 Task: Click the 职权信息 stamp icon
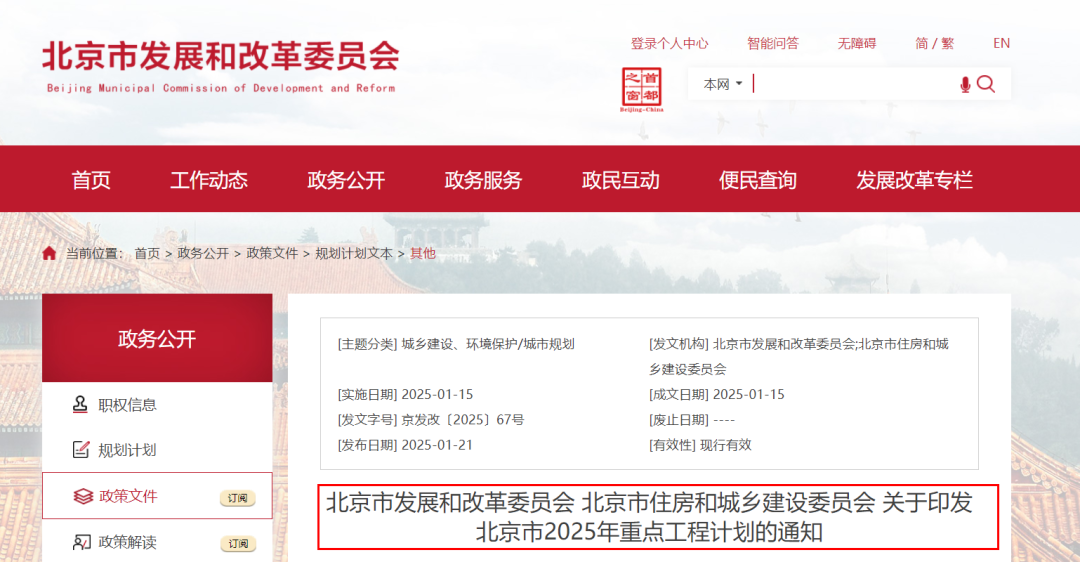80,404
